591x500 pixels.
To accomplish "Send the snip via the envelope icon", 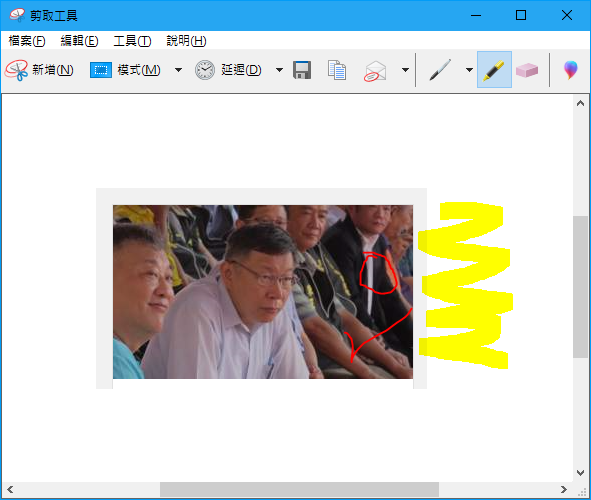I will pos(375,71).
